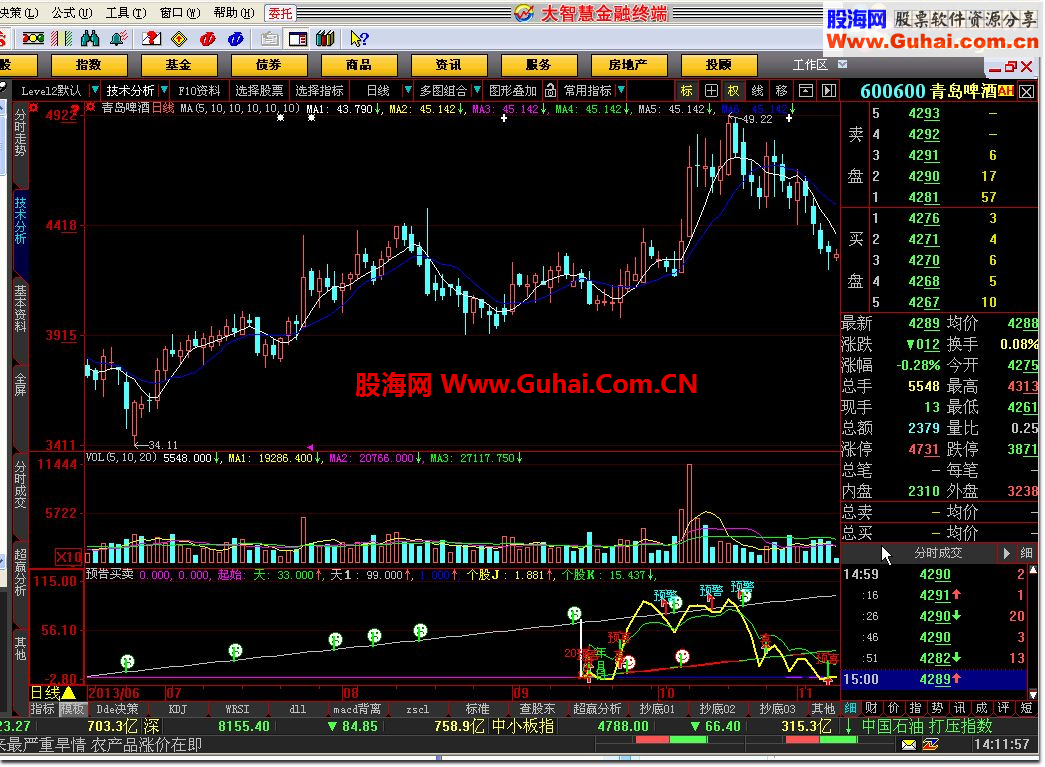Toggle the 委托 order entry mode
The width and height of the screenshot is (1045, 767).
click(x=278, y=13)
